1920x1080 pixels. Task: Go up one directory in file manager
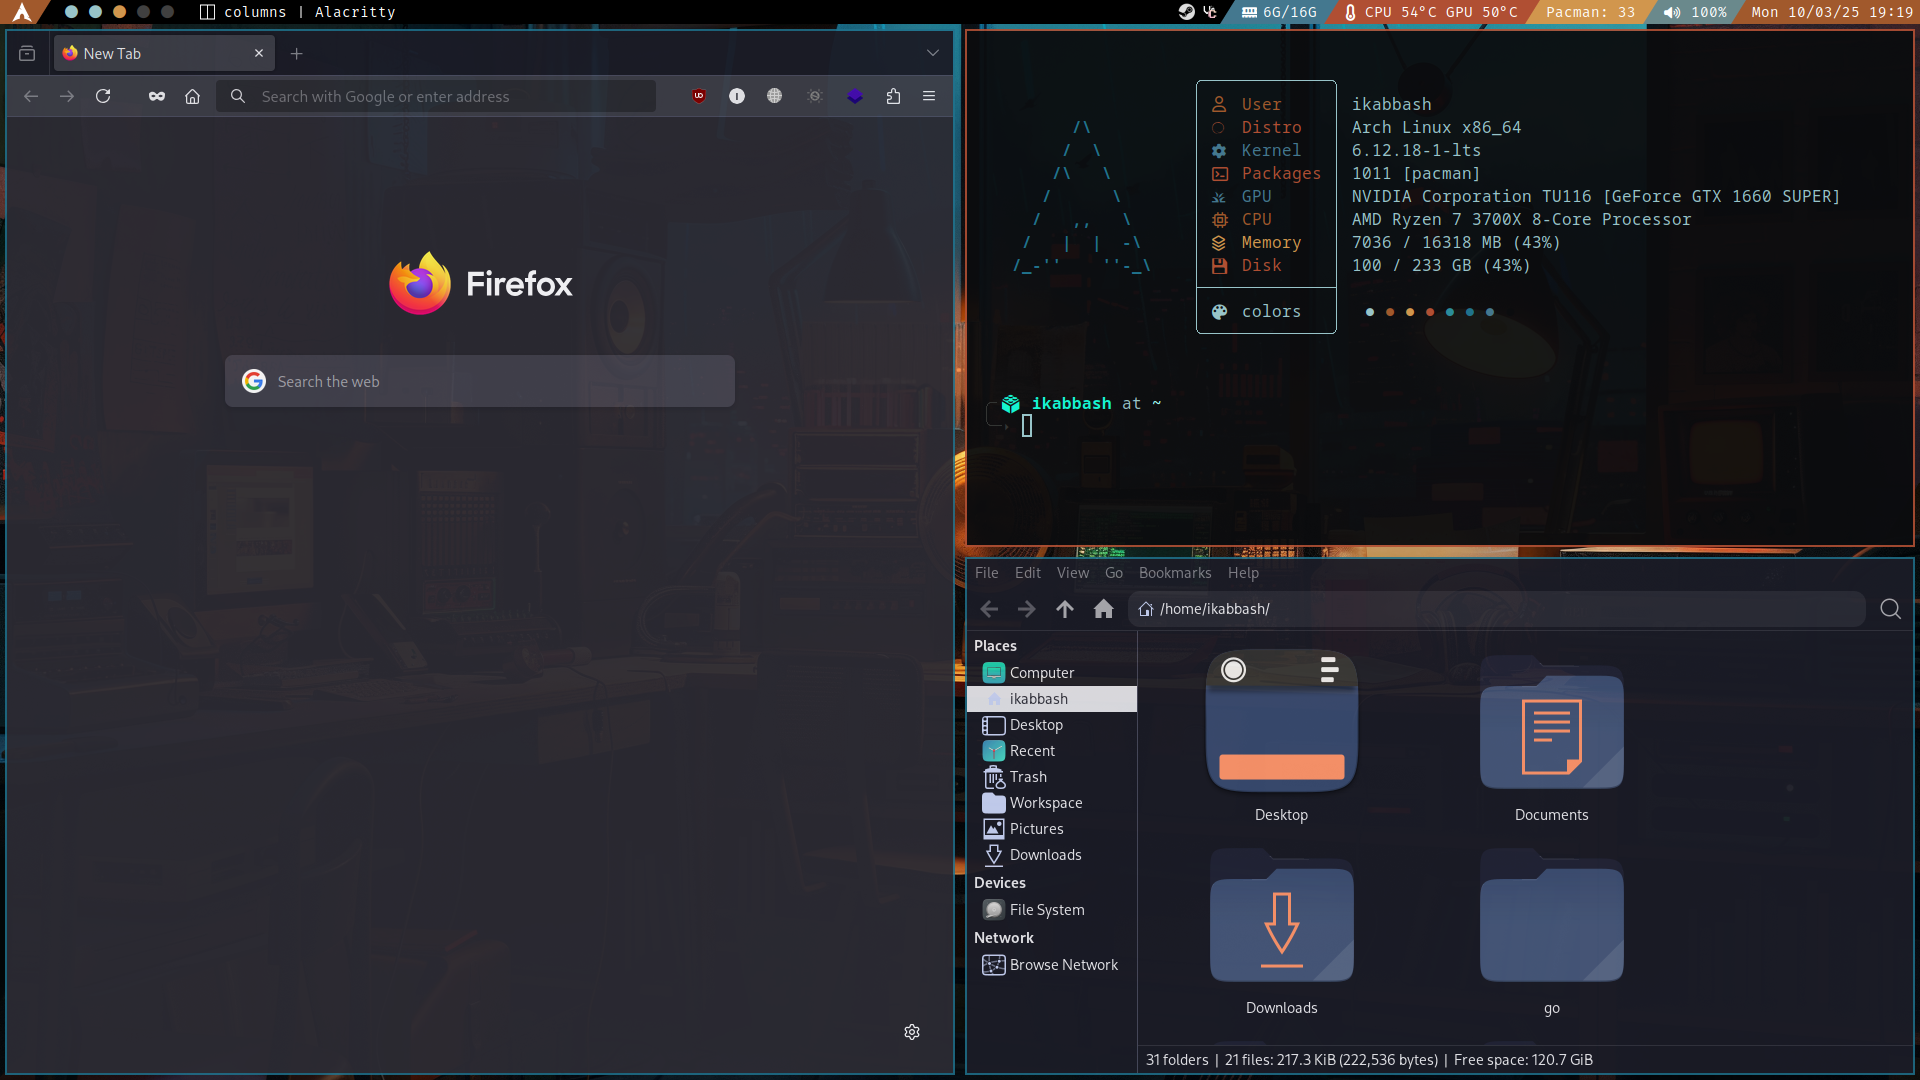click(1065, 609)
